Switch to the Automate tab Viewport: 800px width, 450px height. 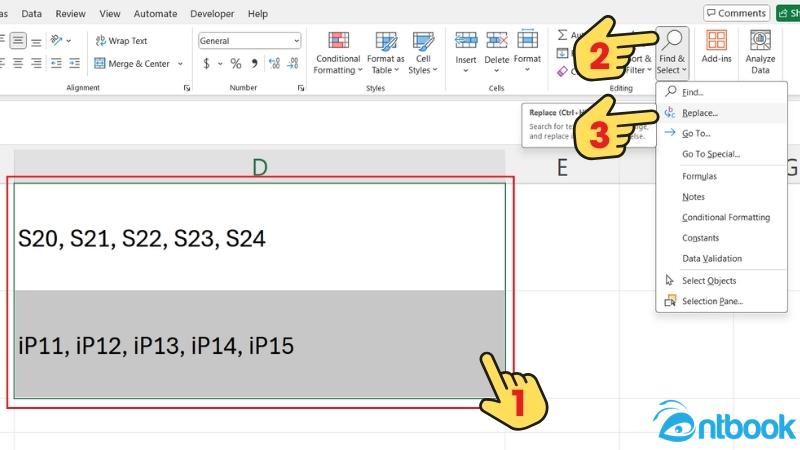156,14
